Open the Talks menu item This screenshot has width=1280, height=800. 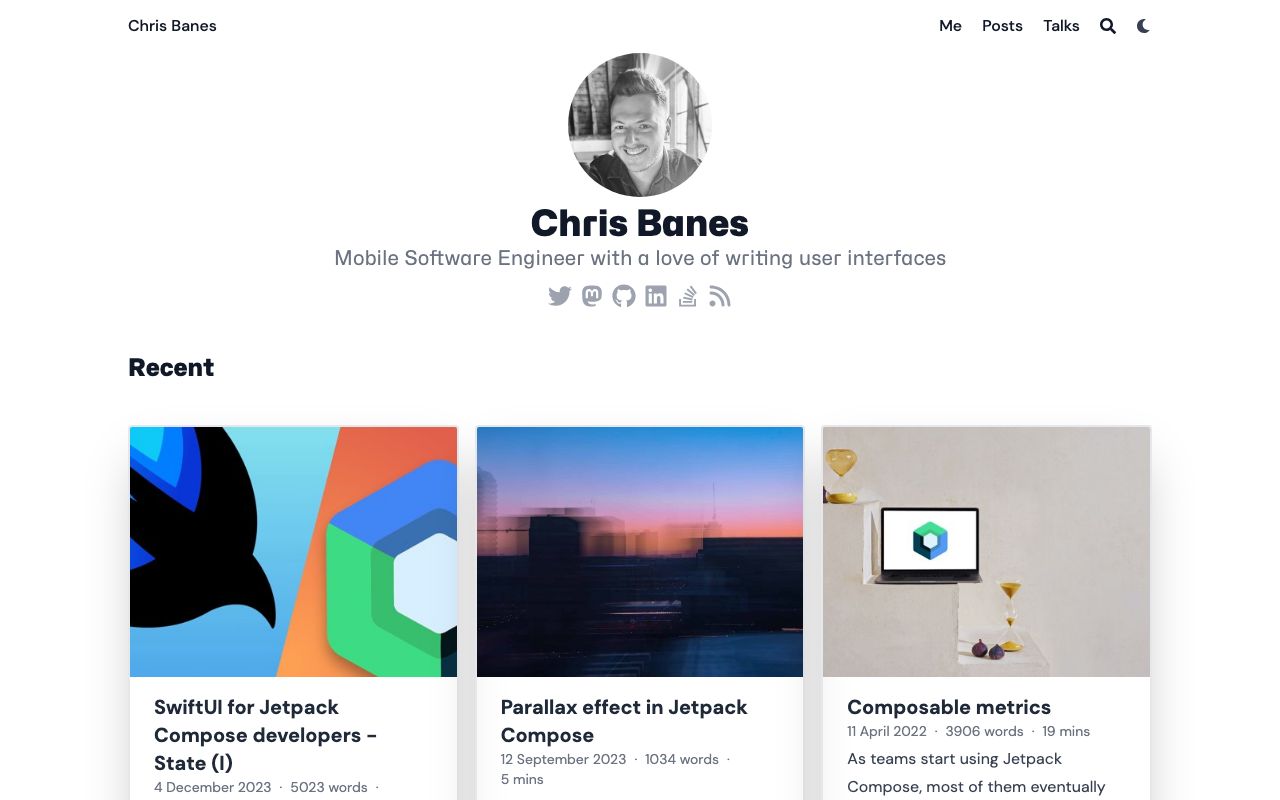[x=1061, y=26]
